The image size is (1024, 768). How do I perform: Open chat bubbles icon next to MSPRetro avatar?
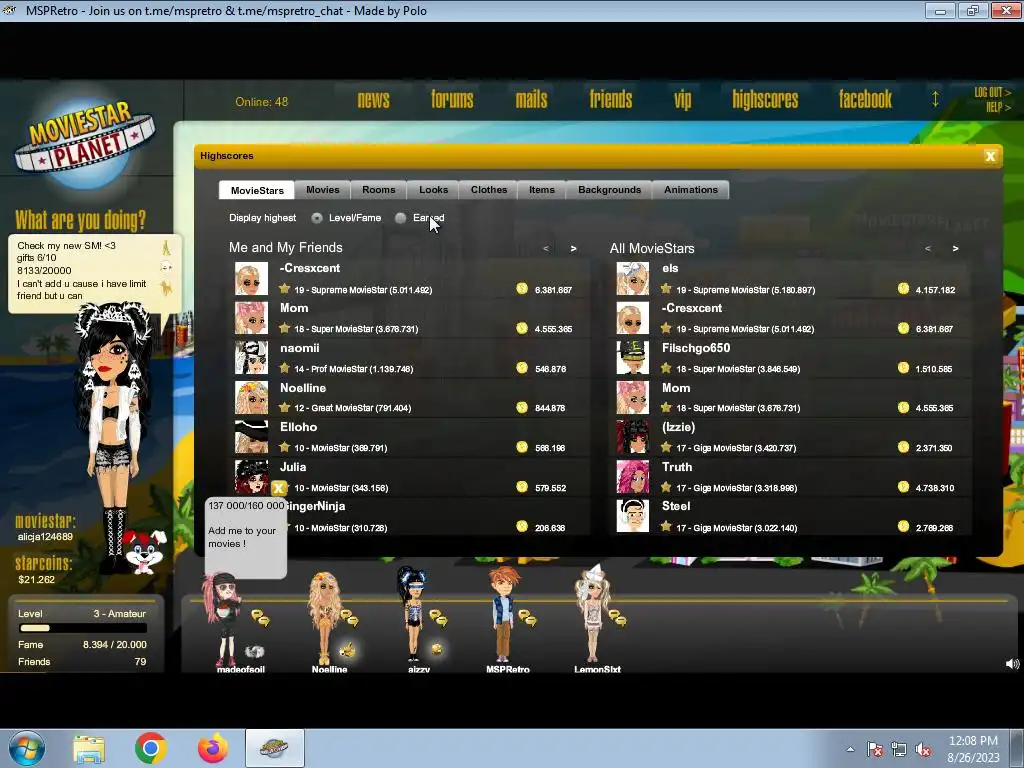pos(527,617)
